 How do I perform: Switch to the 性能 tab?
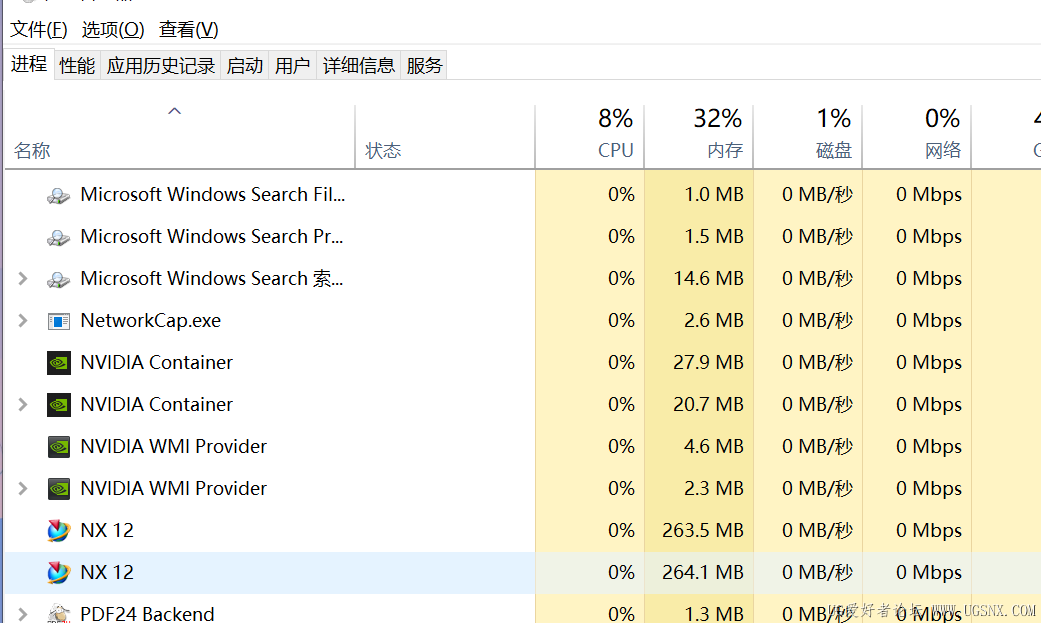[x=77, y=66]
